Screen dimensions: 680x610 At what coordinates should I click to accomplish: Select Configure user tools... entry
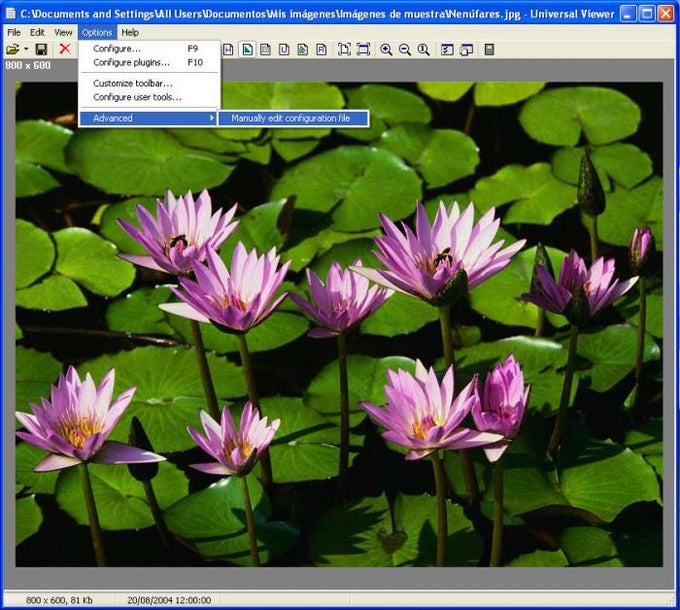149,97
